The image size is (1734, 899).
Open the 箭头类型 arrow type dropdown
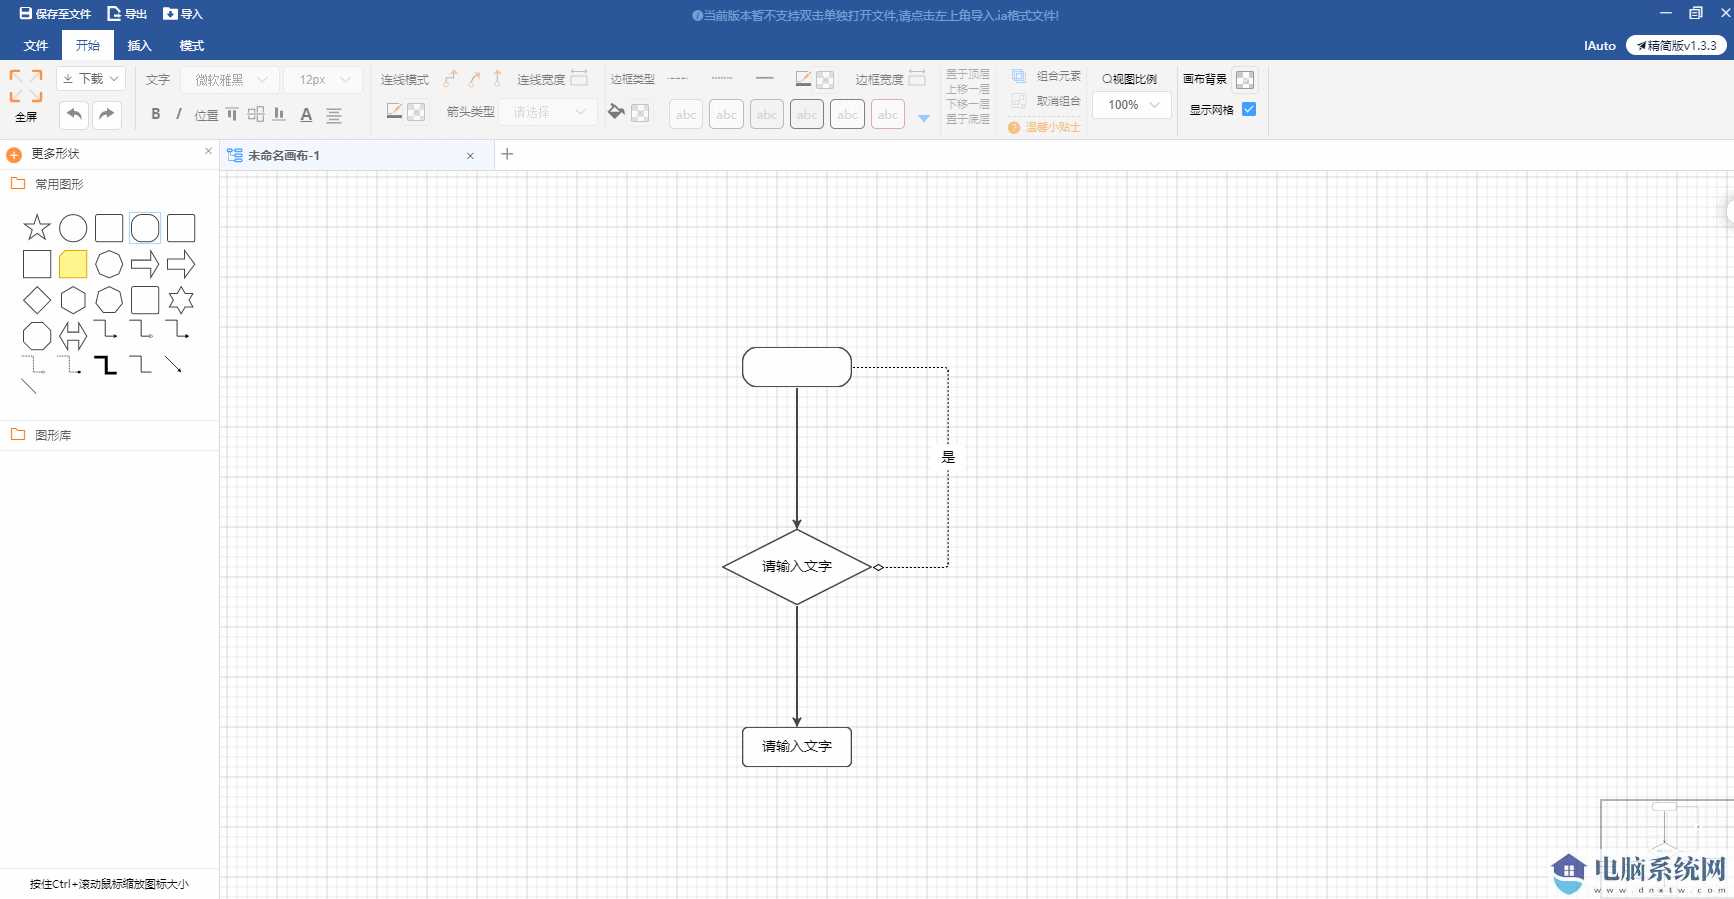pyautogui.click(x=549, y=112)
